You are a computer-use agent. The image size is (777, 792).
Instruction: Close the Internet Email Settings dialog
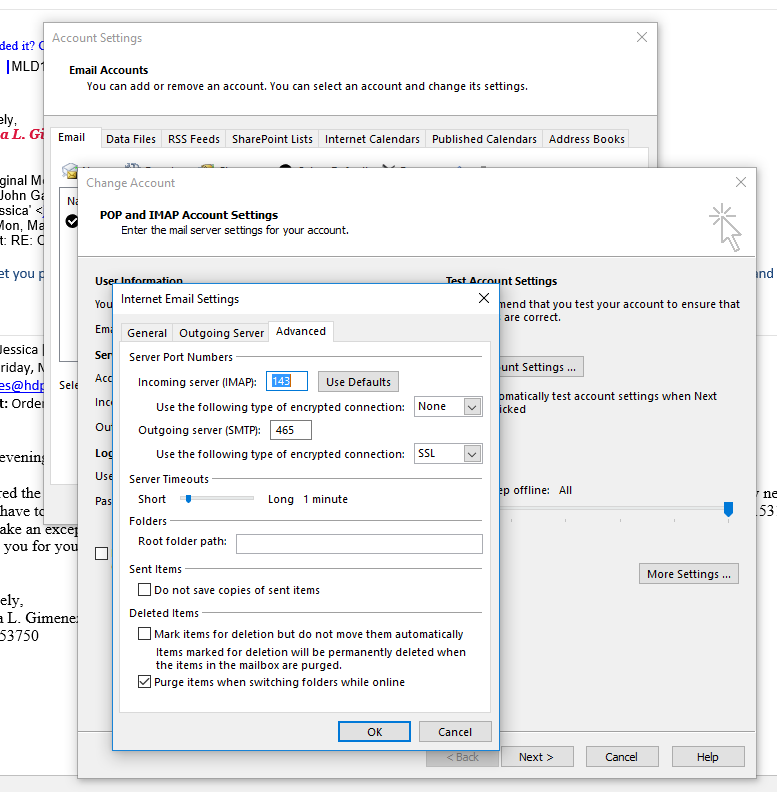click(483, 299)
